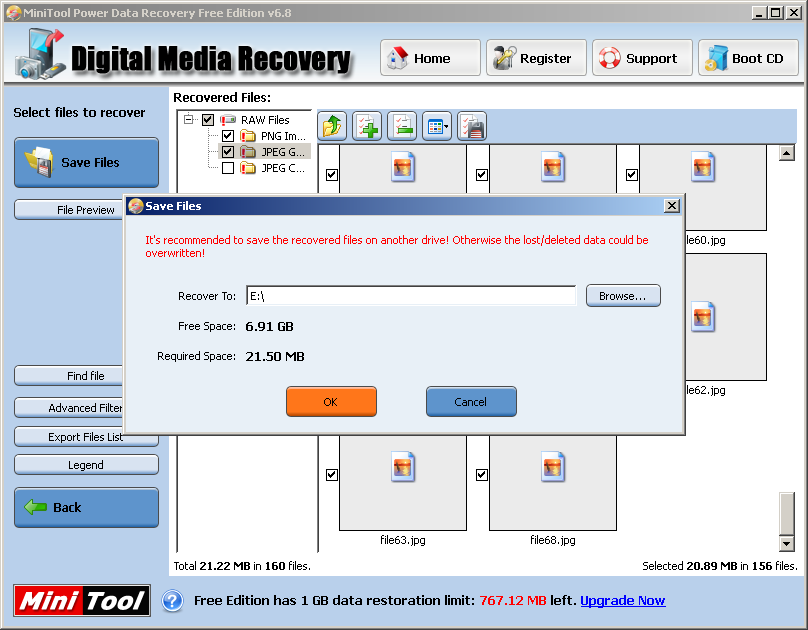The width and height of the screenshot is (808, 630).
Task: Toggle the RAW Files checkbox
Action: point(208,120)
